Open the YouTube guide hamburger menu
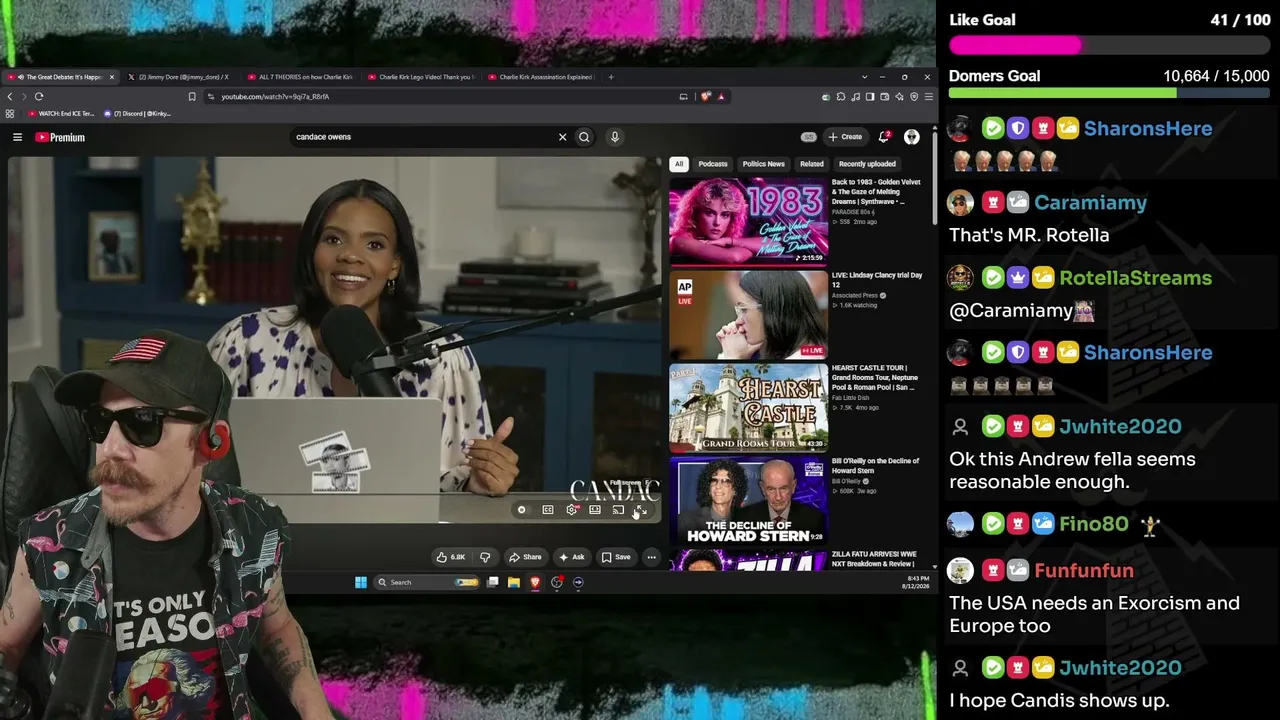This screenshot has height=720, width=1280. pyautogui.click(x=17, y=137)
